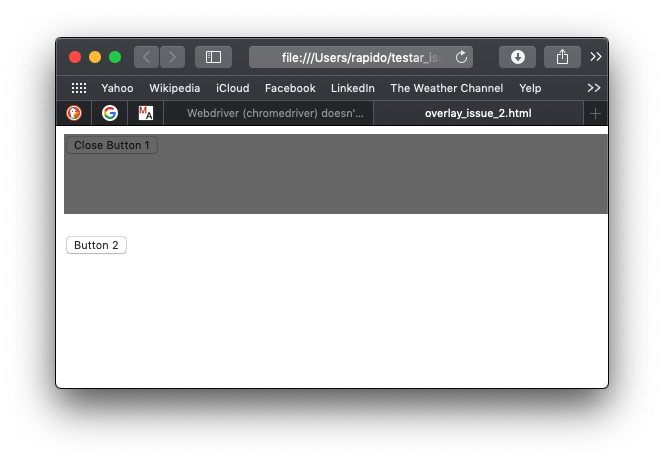The width and height of the screenshot is (664, 462).
Task: Add a new tab with plus button
Action: (x=595, y=113)
